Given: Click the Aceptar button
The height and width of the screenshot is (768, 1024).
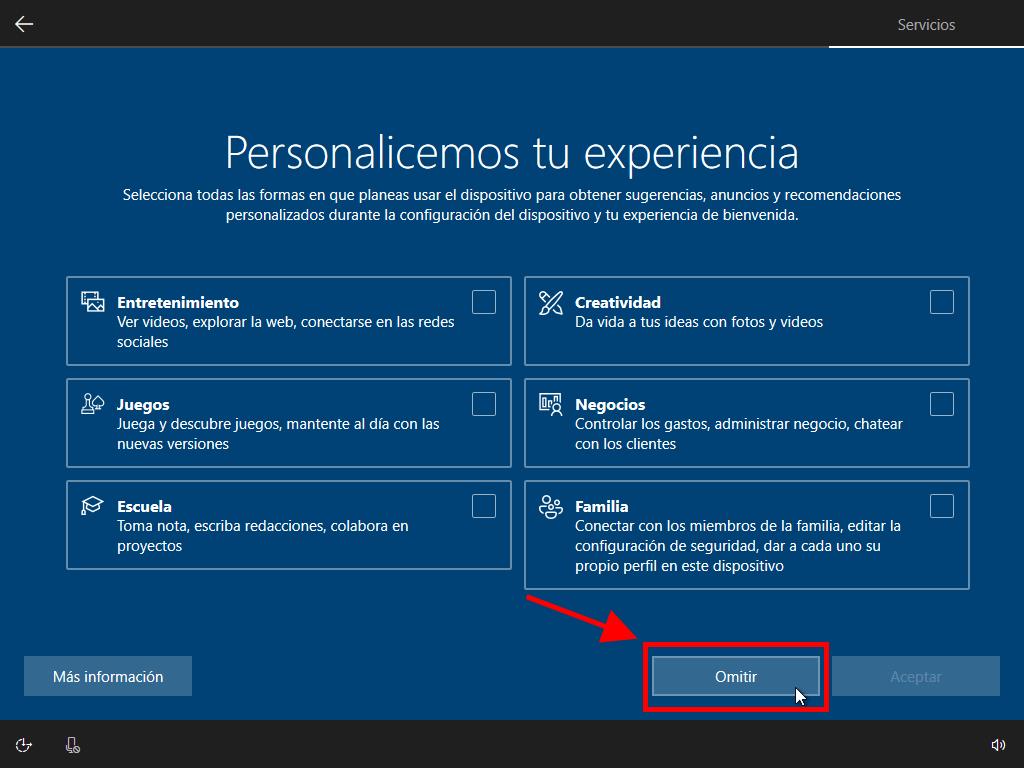Looking at the screenshot, I should tap(916, 676).
